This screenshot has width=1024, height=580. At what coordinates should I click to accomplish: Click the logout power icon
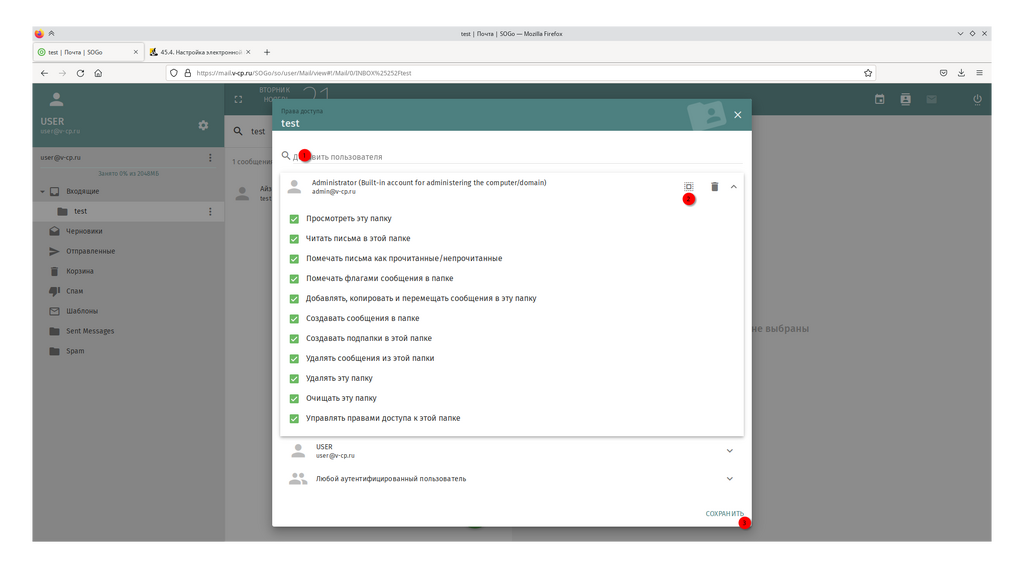point(977,99)
